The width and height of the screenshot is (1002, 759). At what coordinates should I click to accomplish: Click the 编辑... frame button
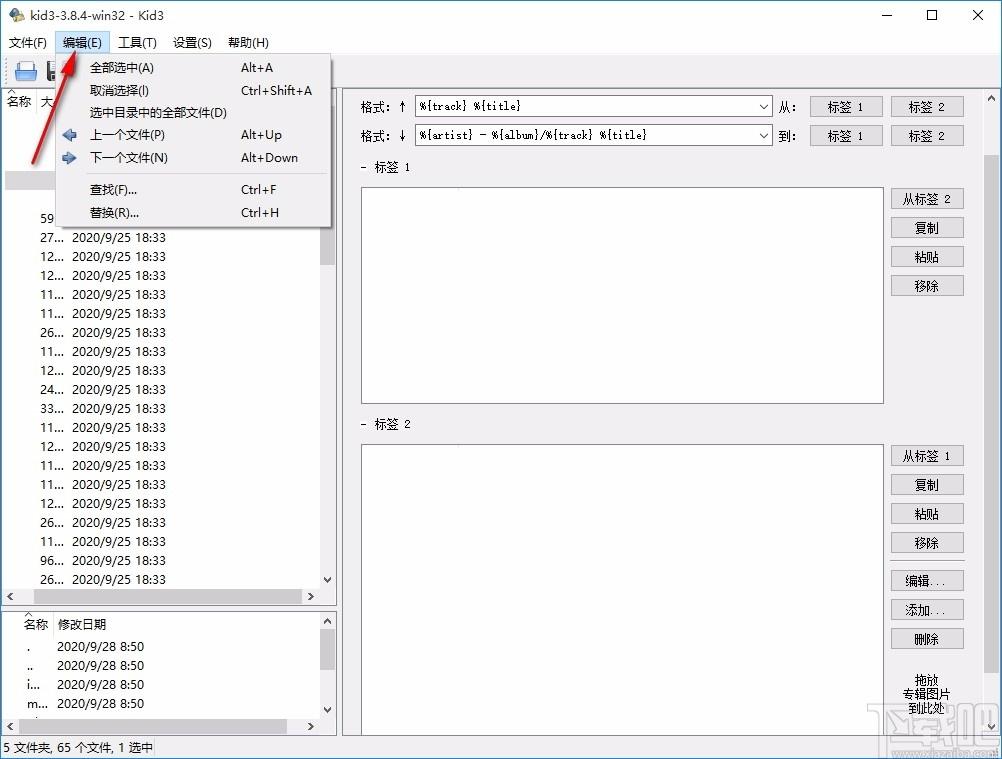coord(927,581)
